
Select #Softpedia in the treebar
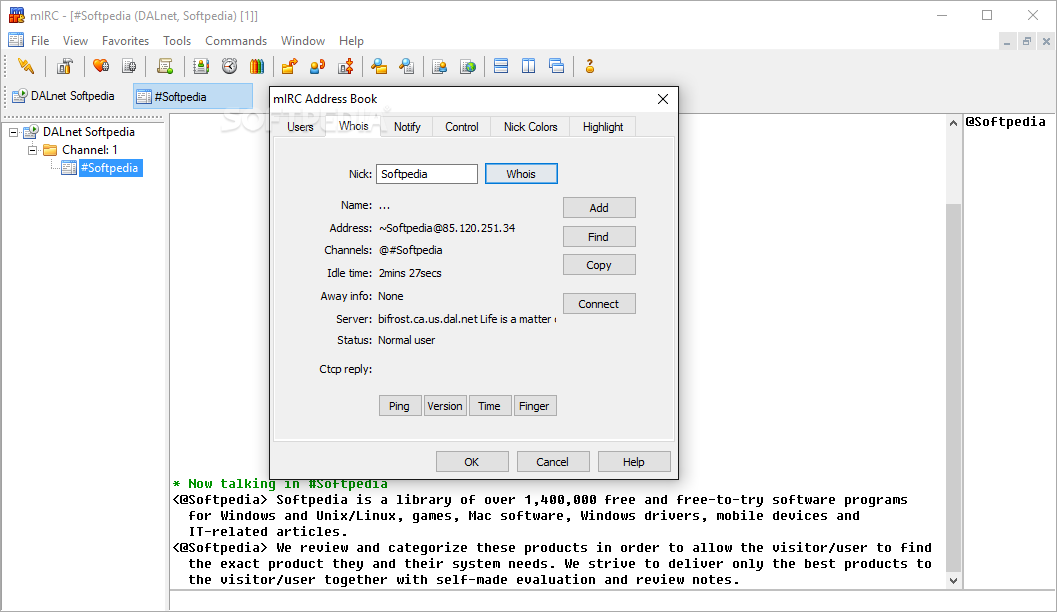pos(110,168)
